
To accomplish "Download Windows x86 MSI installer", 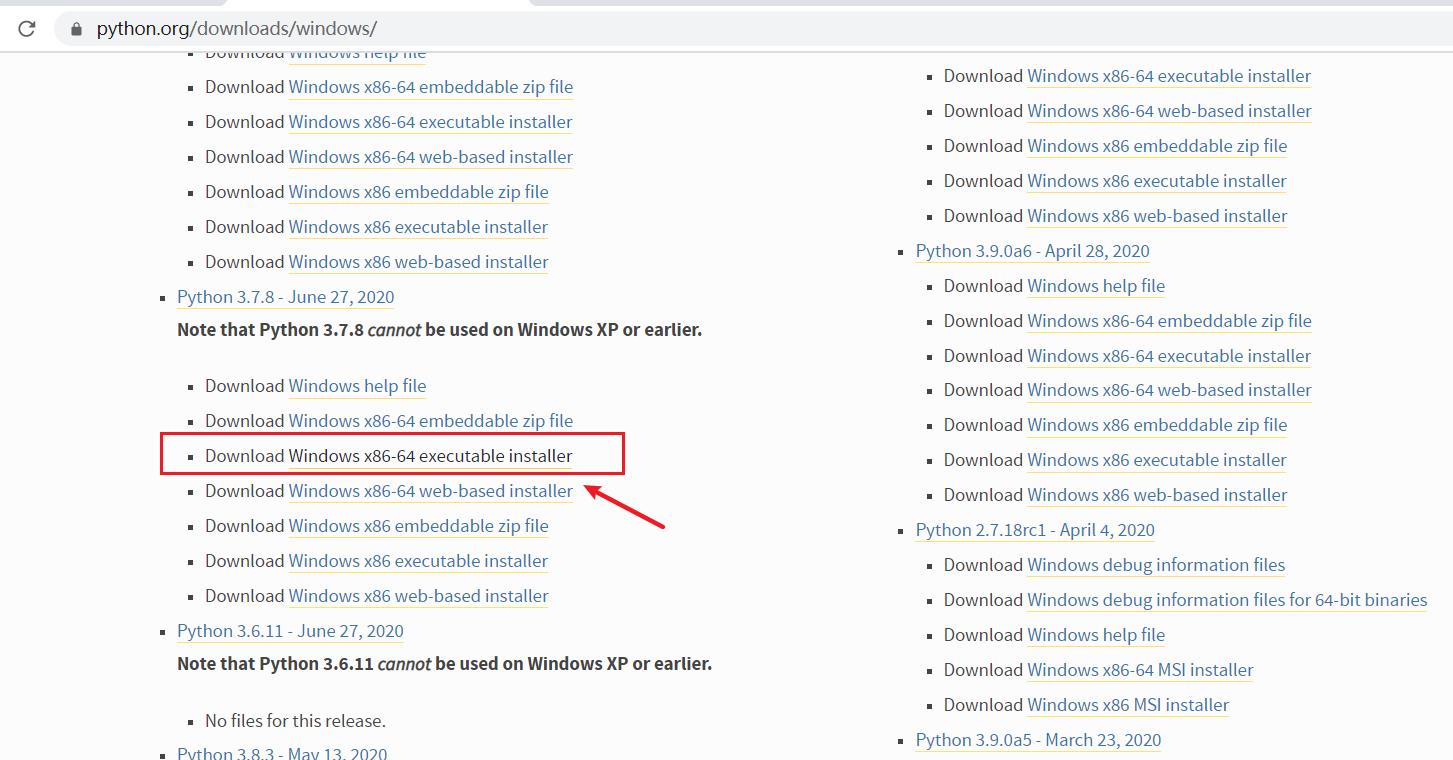I will click(x=1128, y=705).
